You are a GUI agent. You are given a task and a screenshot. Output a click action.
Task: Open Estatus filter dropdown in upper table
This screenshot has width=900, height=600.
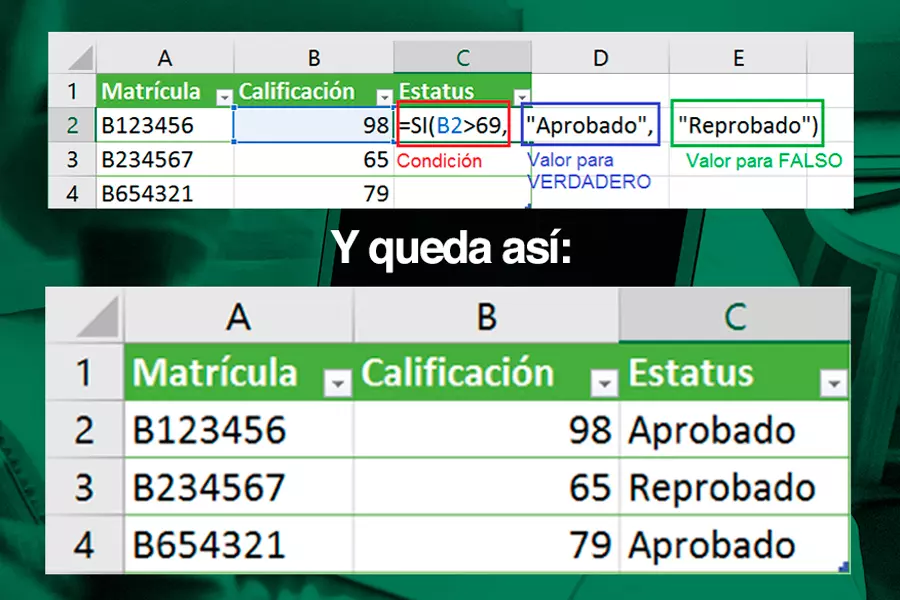[521, 98]
